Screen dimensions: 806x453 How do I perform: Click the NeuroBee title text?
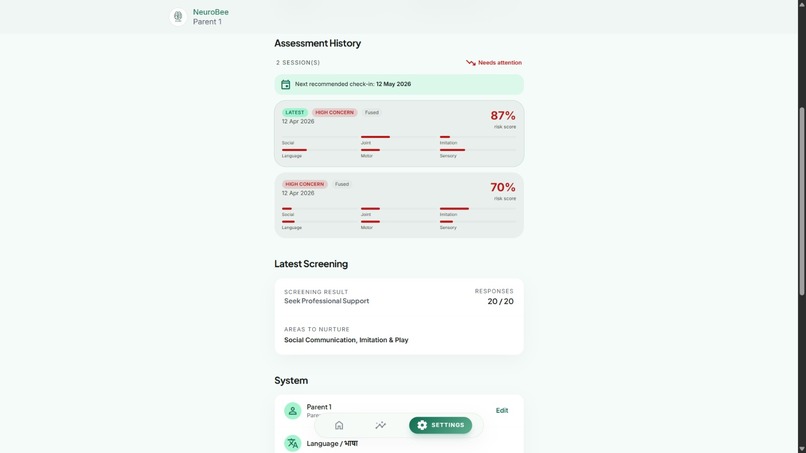211,12
